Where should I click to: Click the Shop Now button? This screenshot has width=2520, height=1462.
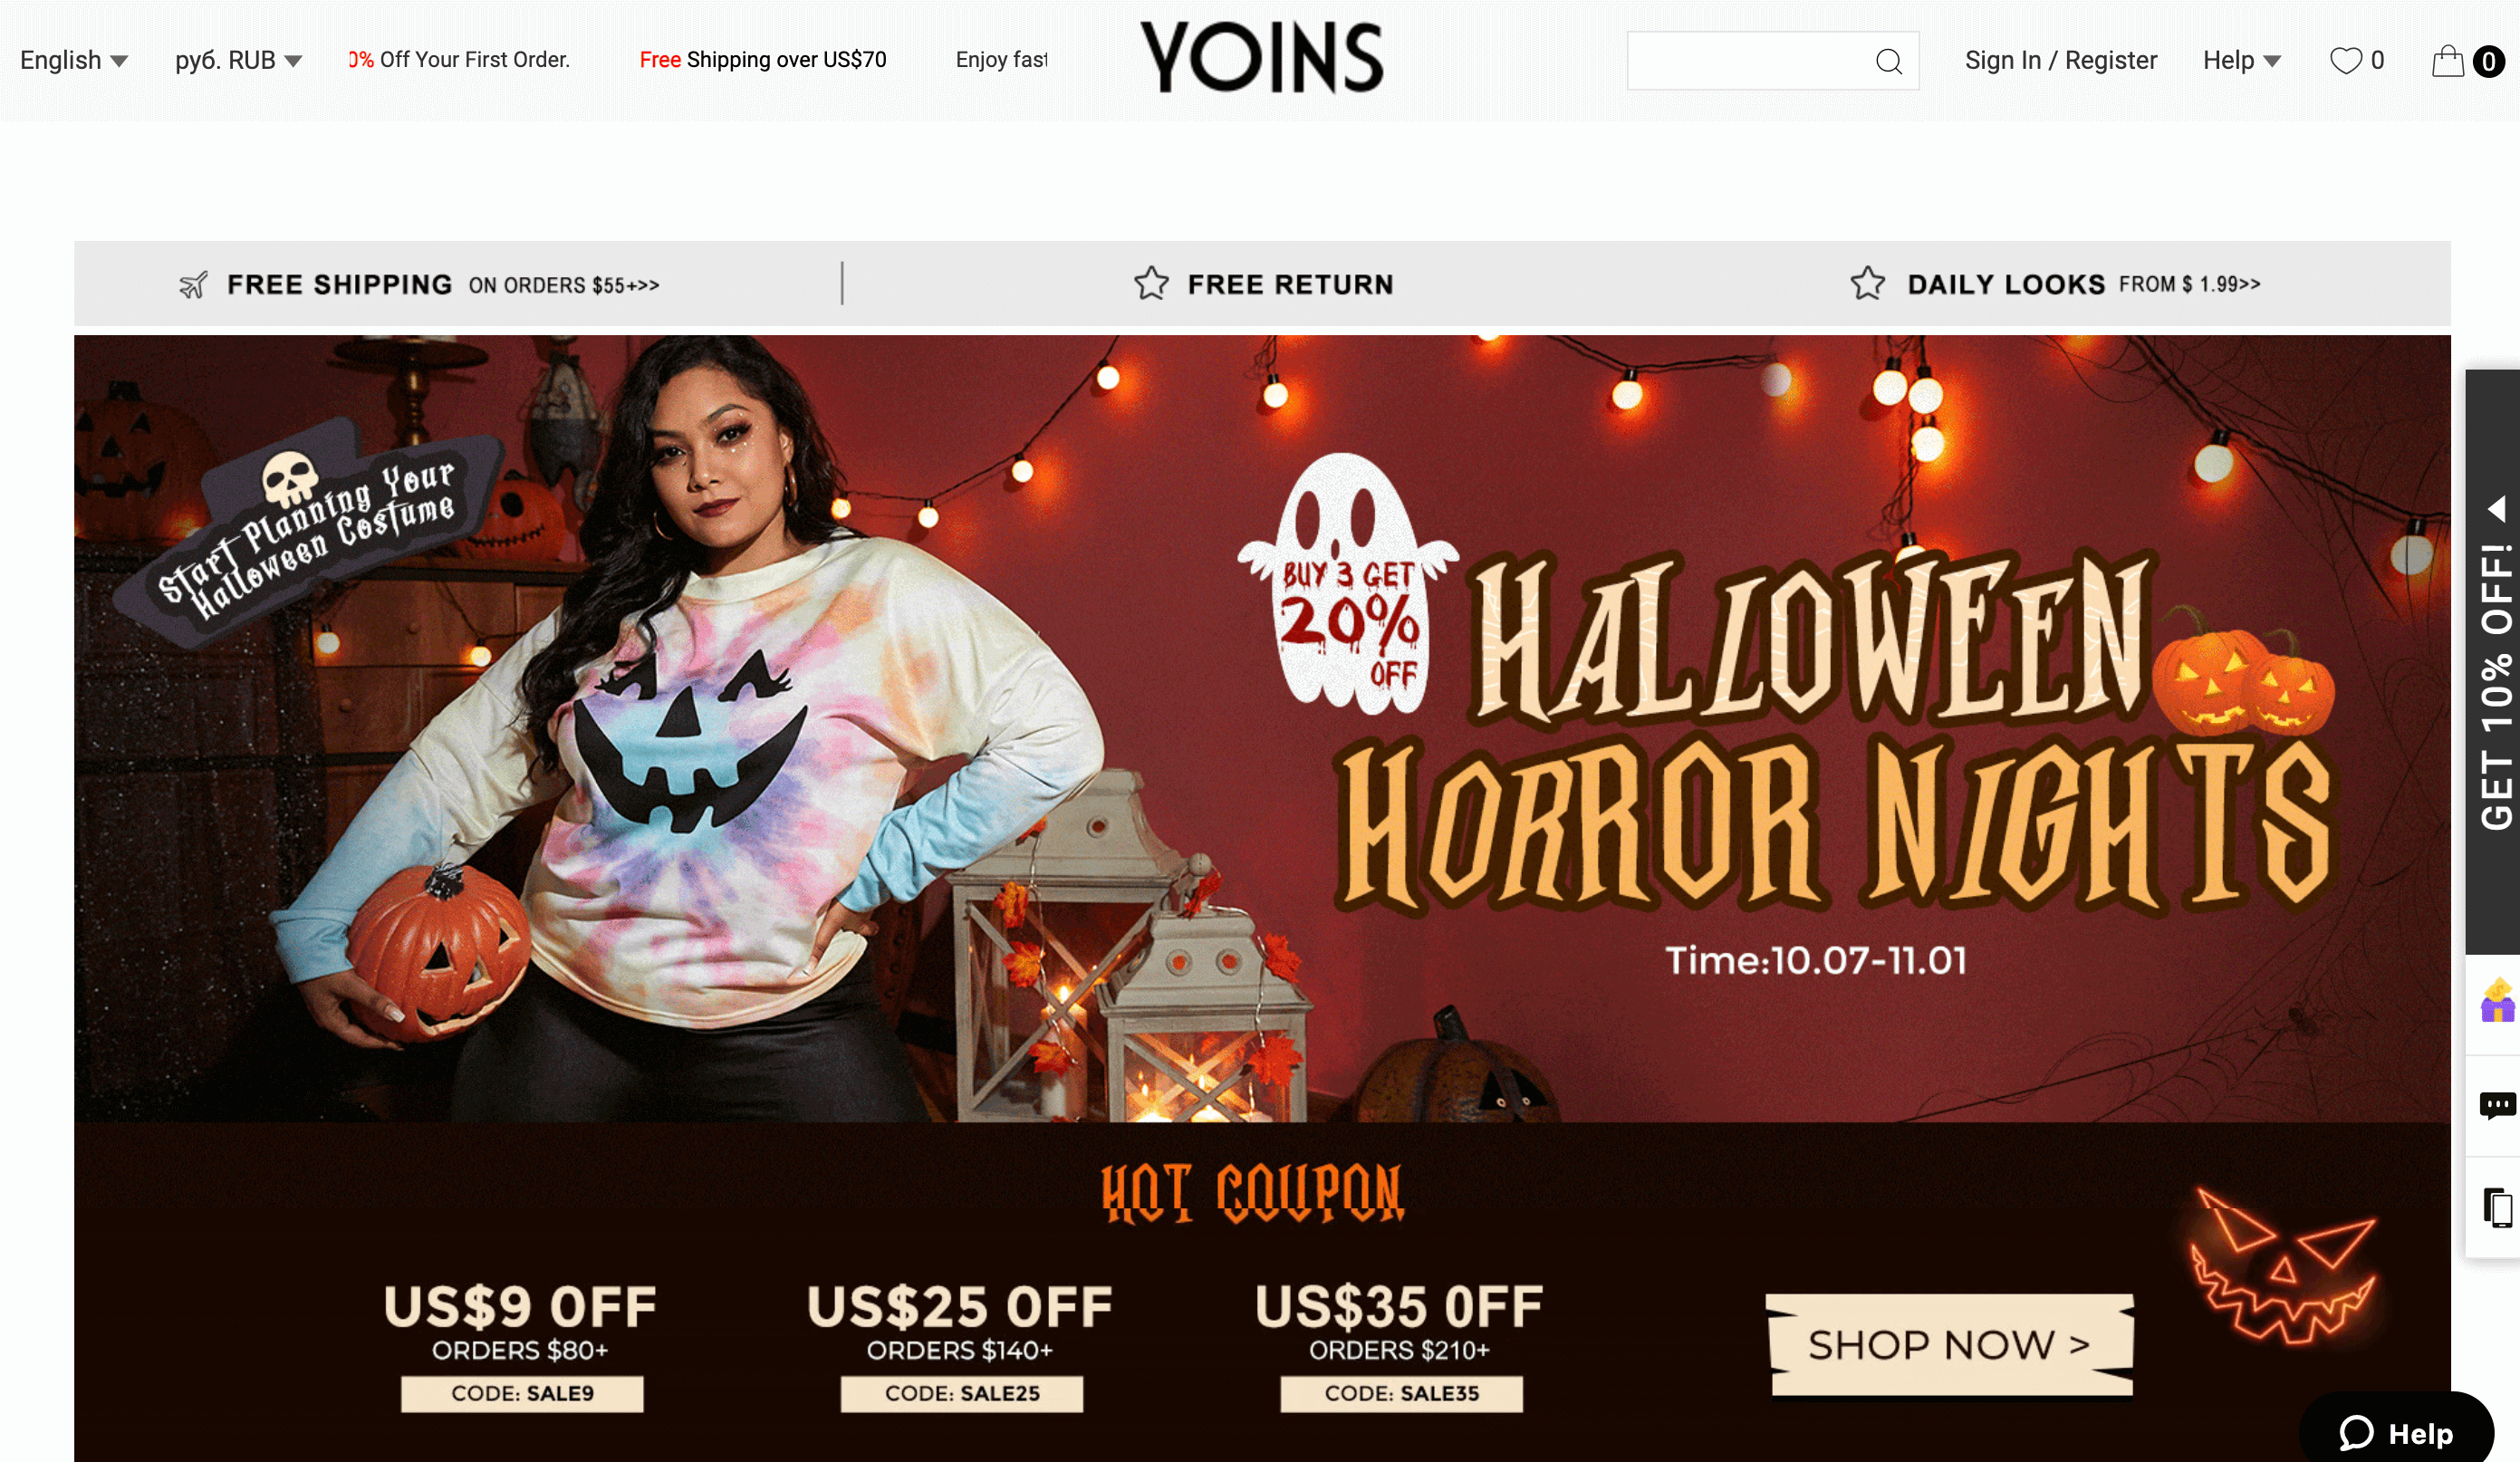coord(1950,1345)
